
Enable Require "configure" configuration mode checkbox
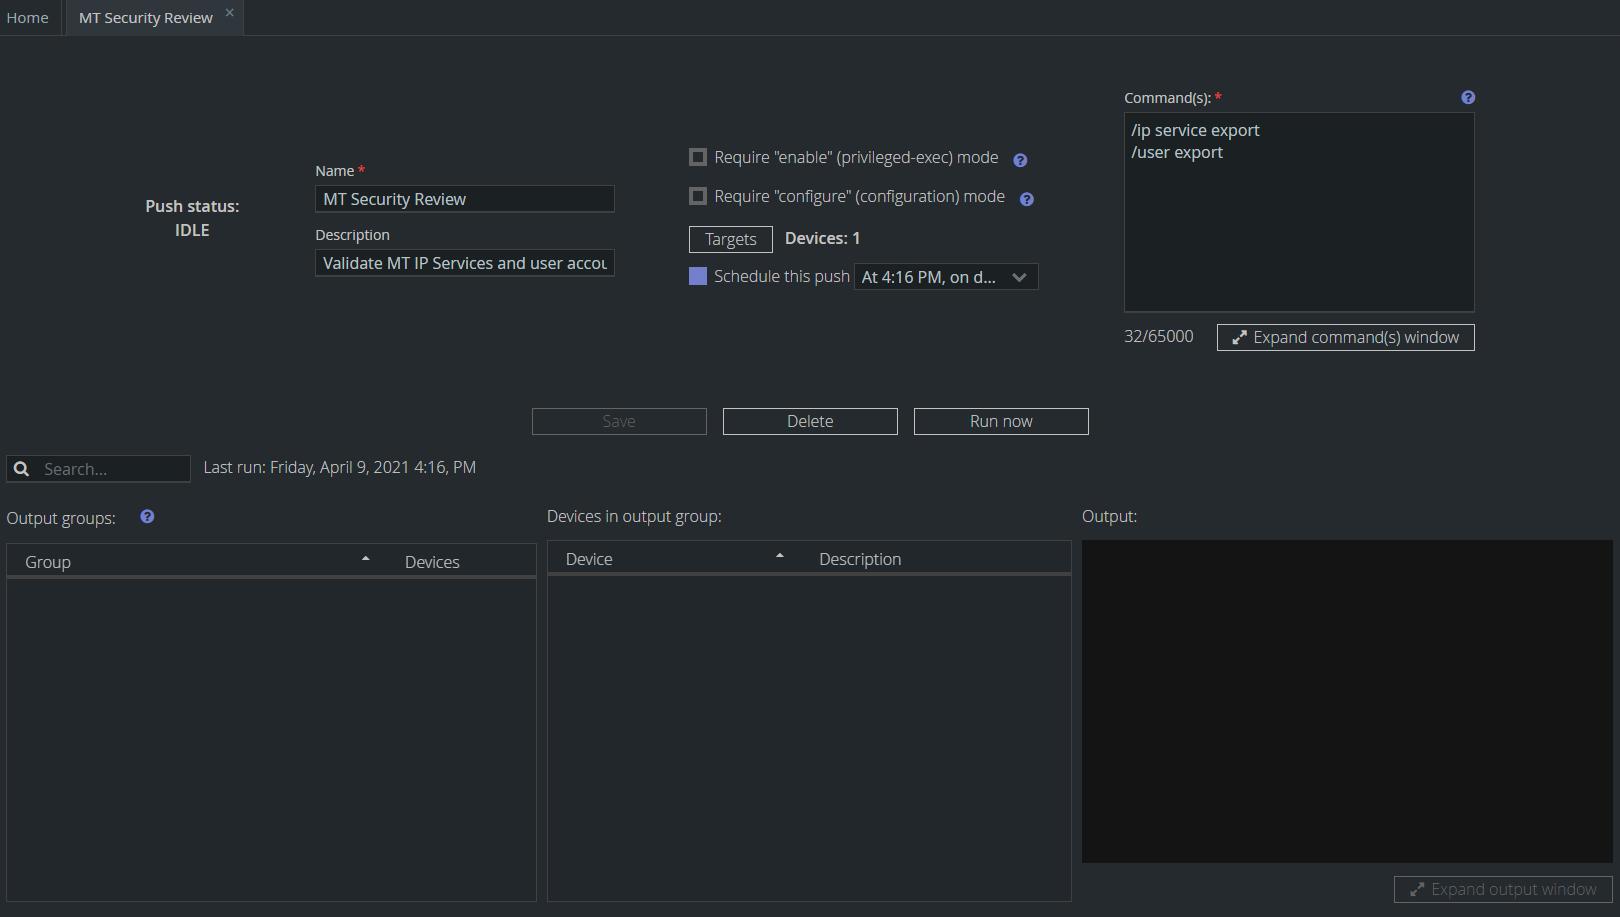(698, 196)
